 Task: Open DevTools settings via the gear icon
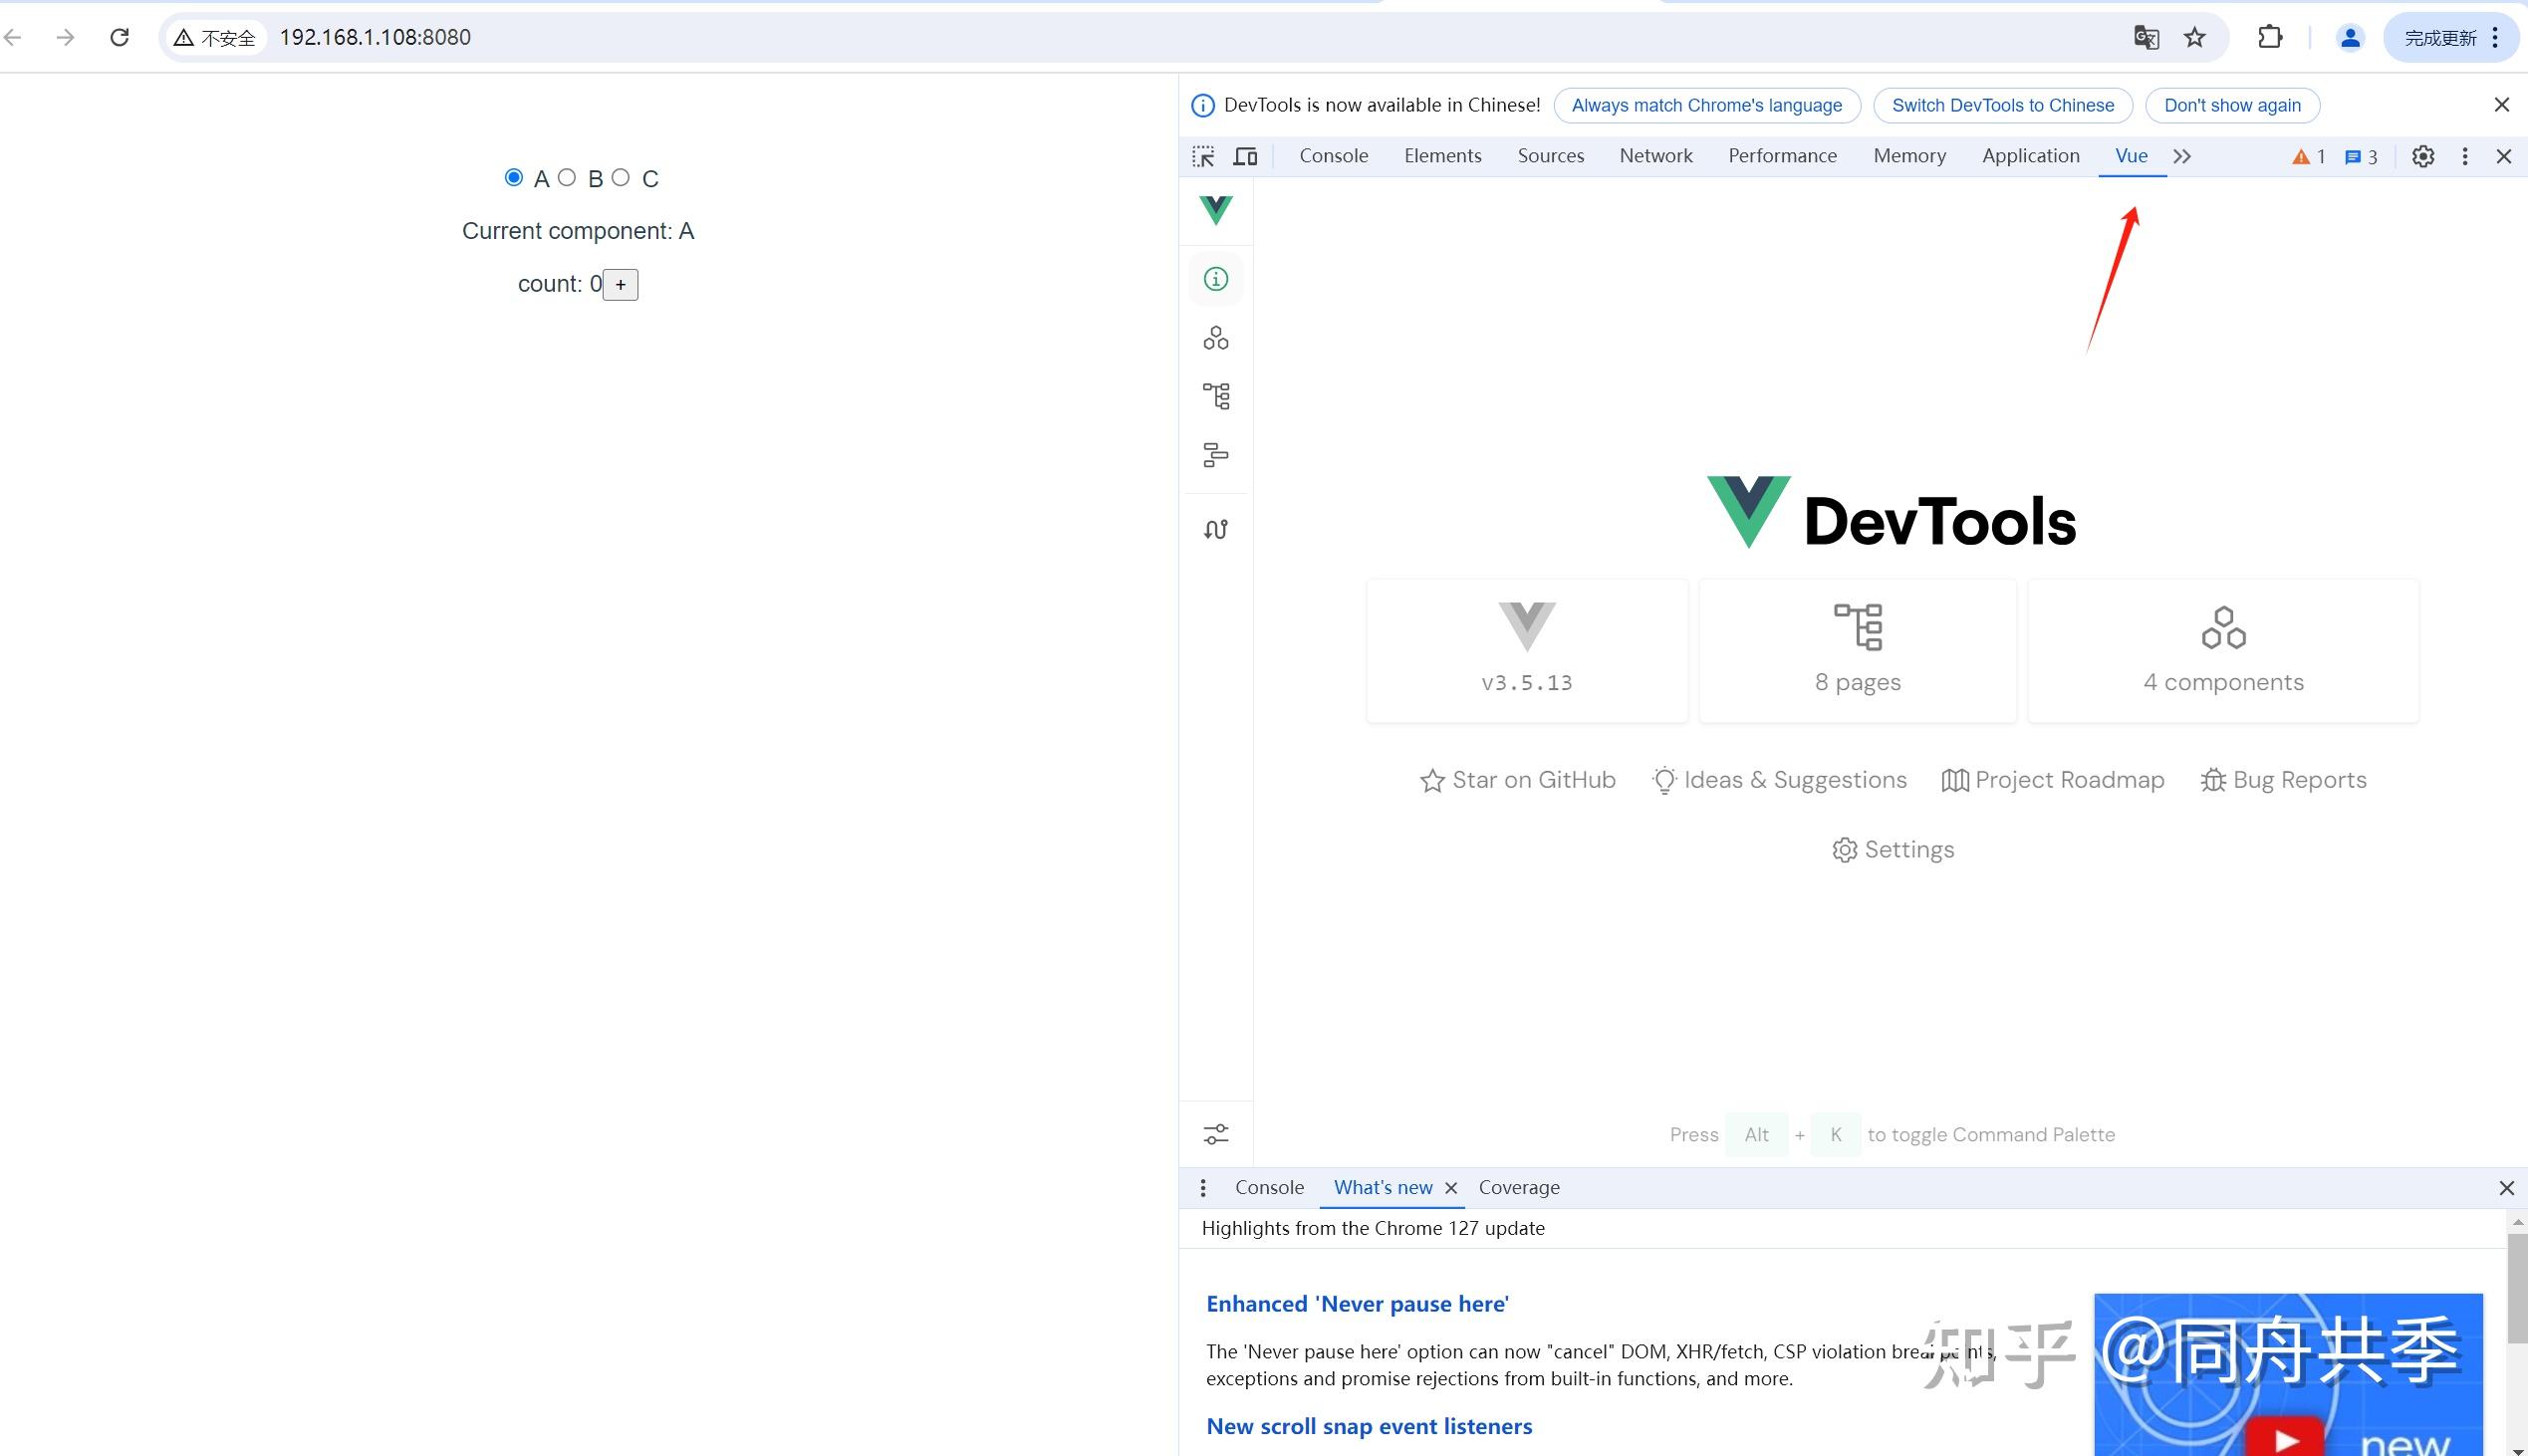click(x=2421, y=156)
